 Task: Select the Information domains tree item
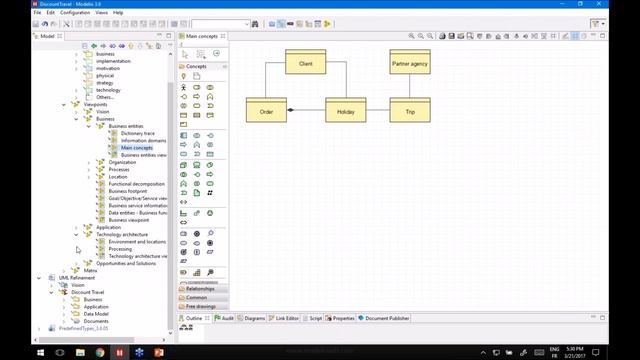click(143, 141)
